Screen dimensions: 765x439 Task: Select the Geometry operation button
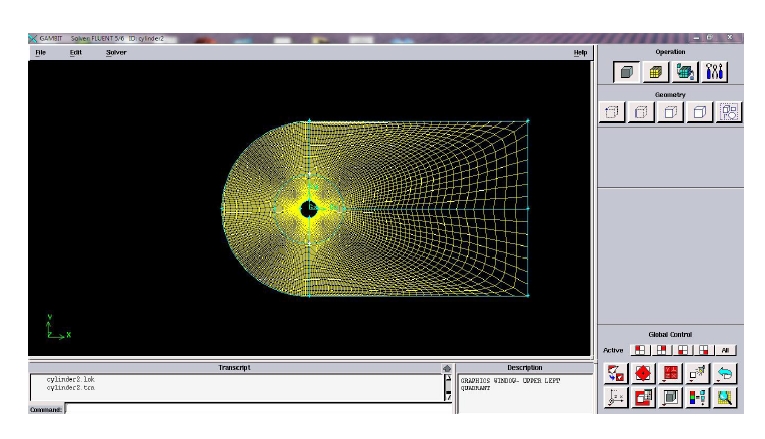(625, 72)
